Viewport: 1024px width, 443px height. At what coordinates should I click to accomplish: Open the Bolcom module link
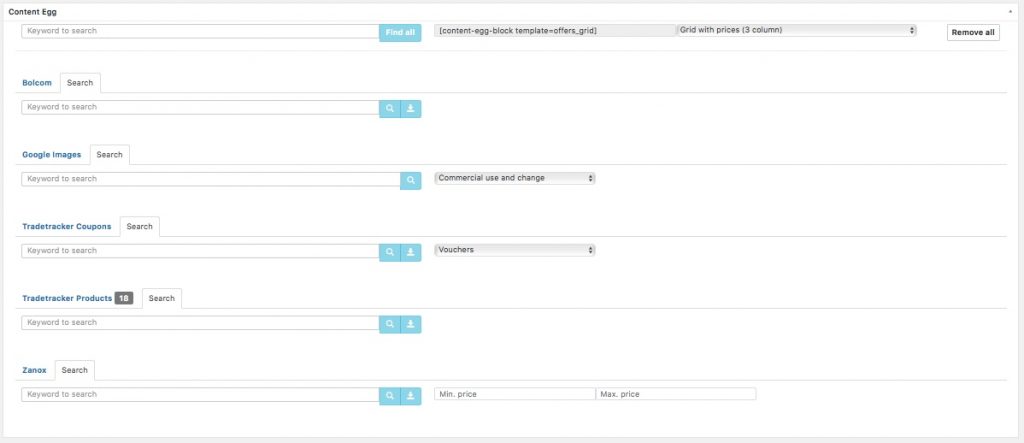tap(37, 83)
